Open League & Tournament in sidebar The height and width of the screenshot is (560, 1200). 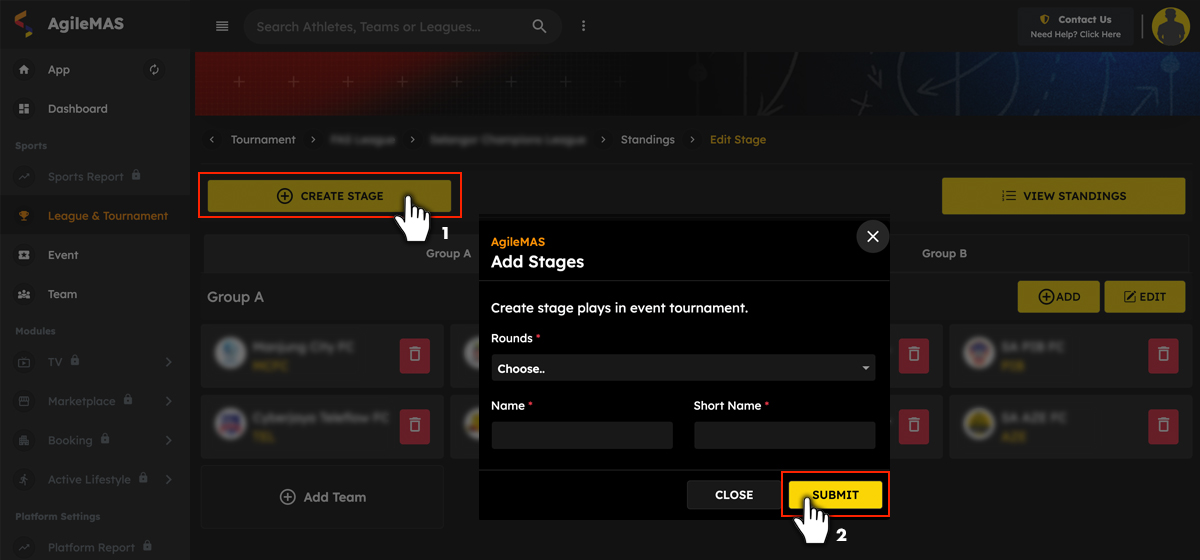tap(107, 216)
